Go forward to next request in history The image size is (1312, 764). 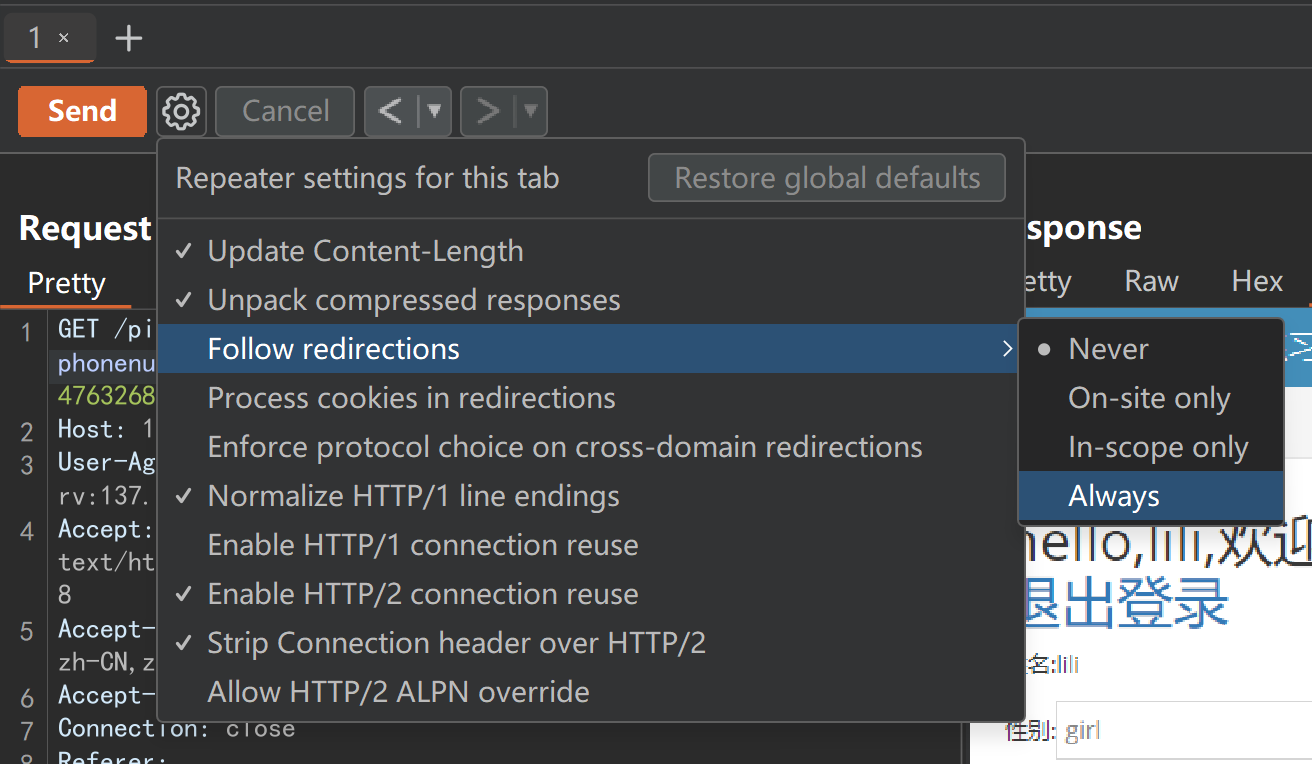[x=488, y=111]
